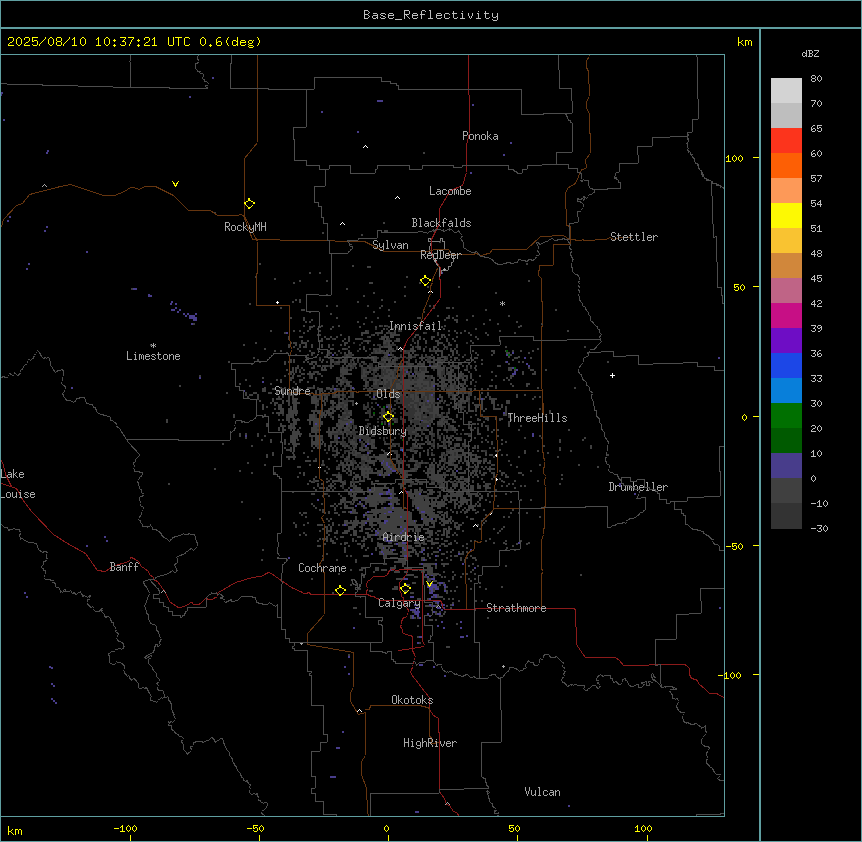Click the dBZ legend heading

click(810, 53)
